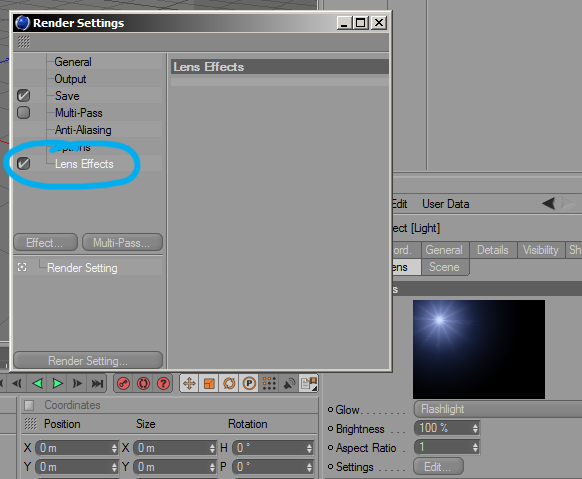Open the Edit menu in Attributes panel

[400, 204]
